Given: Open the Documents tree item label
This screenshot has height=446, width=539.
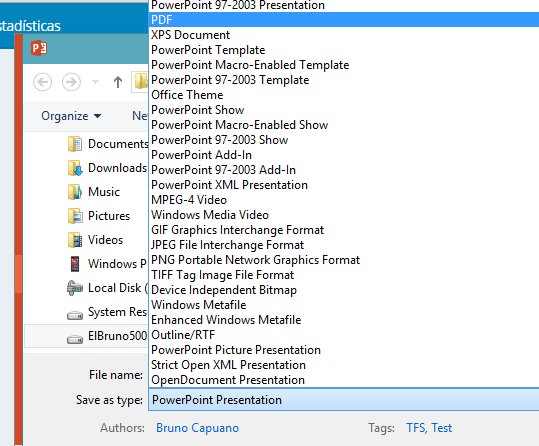Looking at the screenshot, I should pos(118,144).
